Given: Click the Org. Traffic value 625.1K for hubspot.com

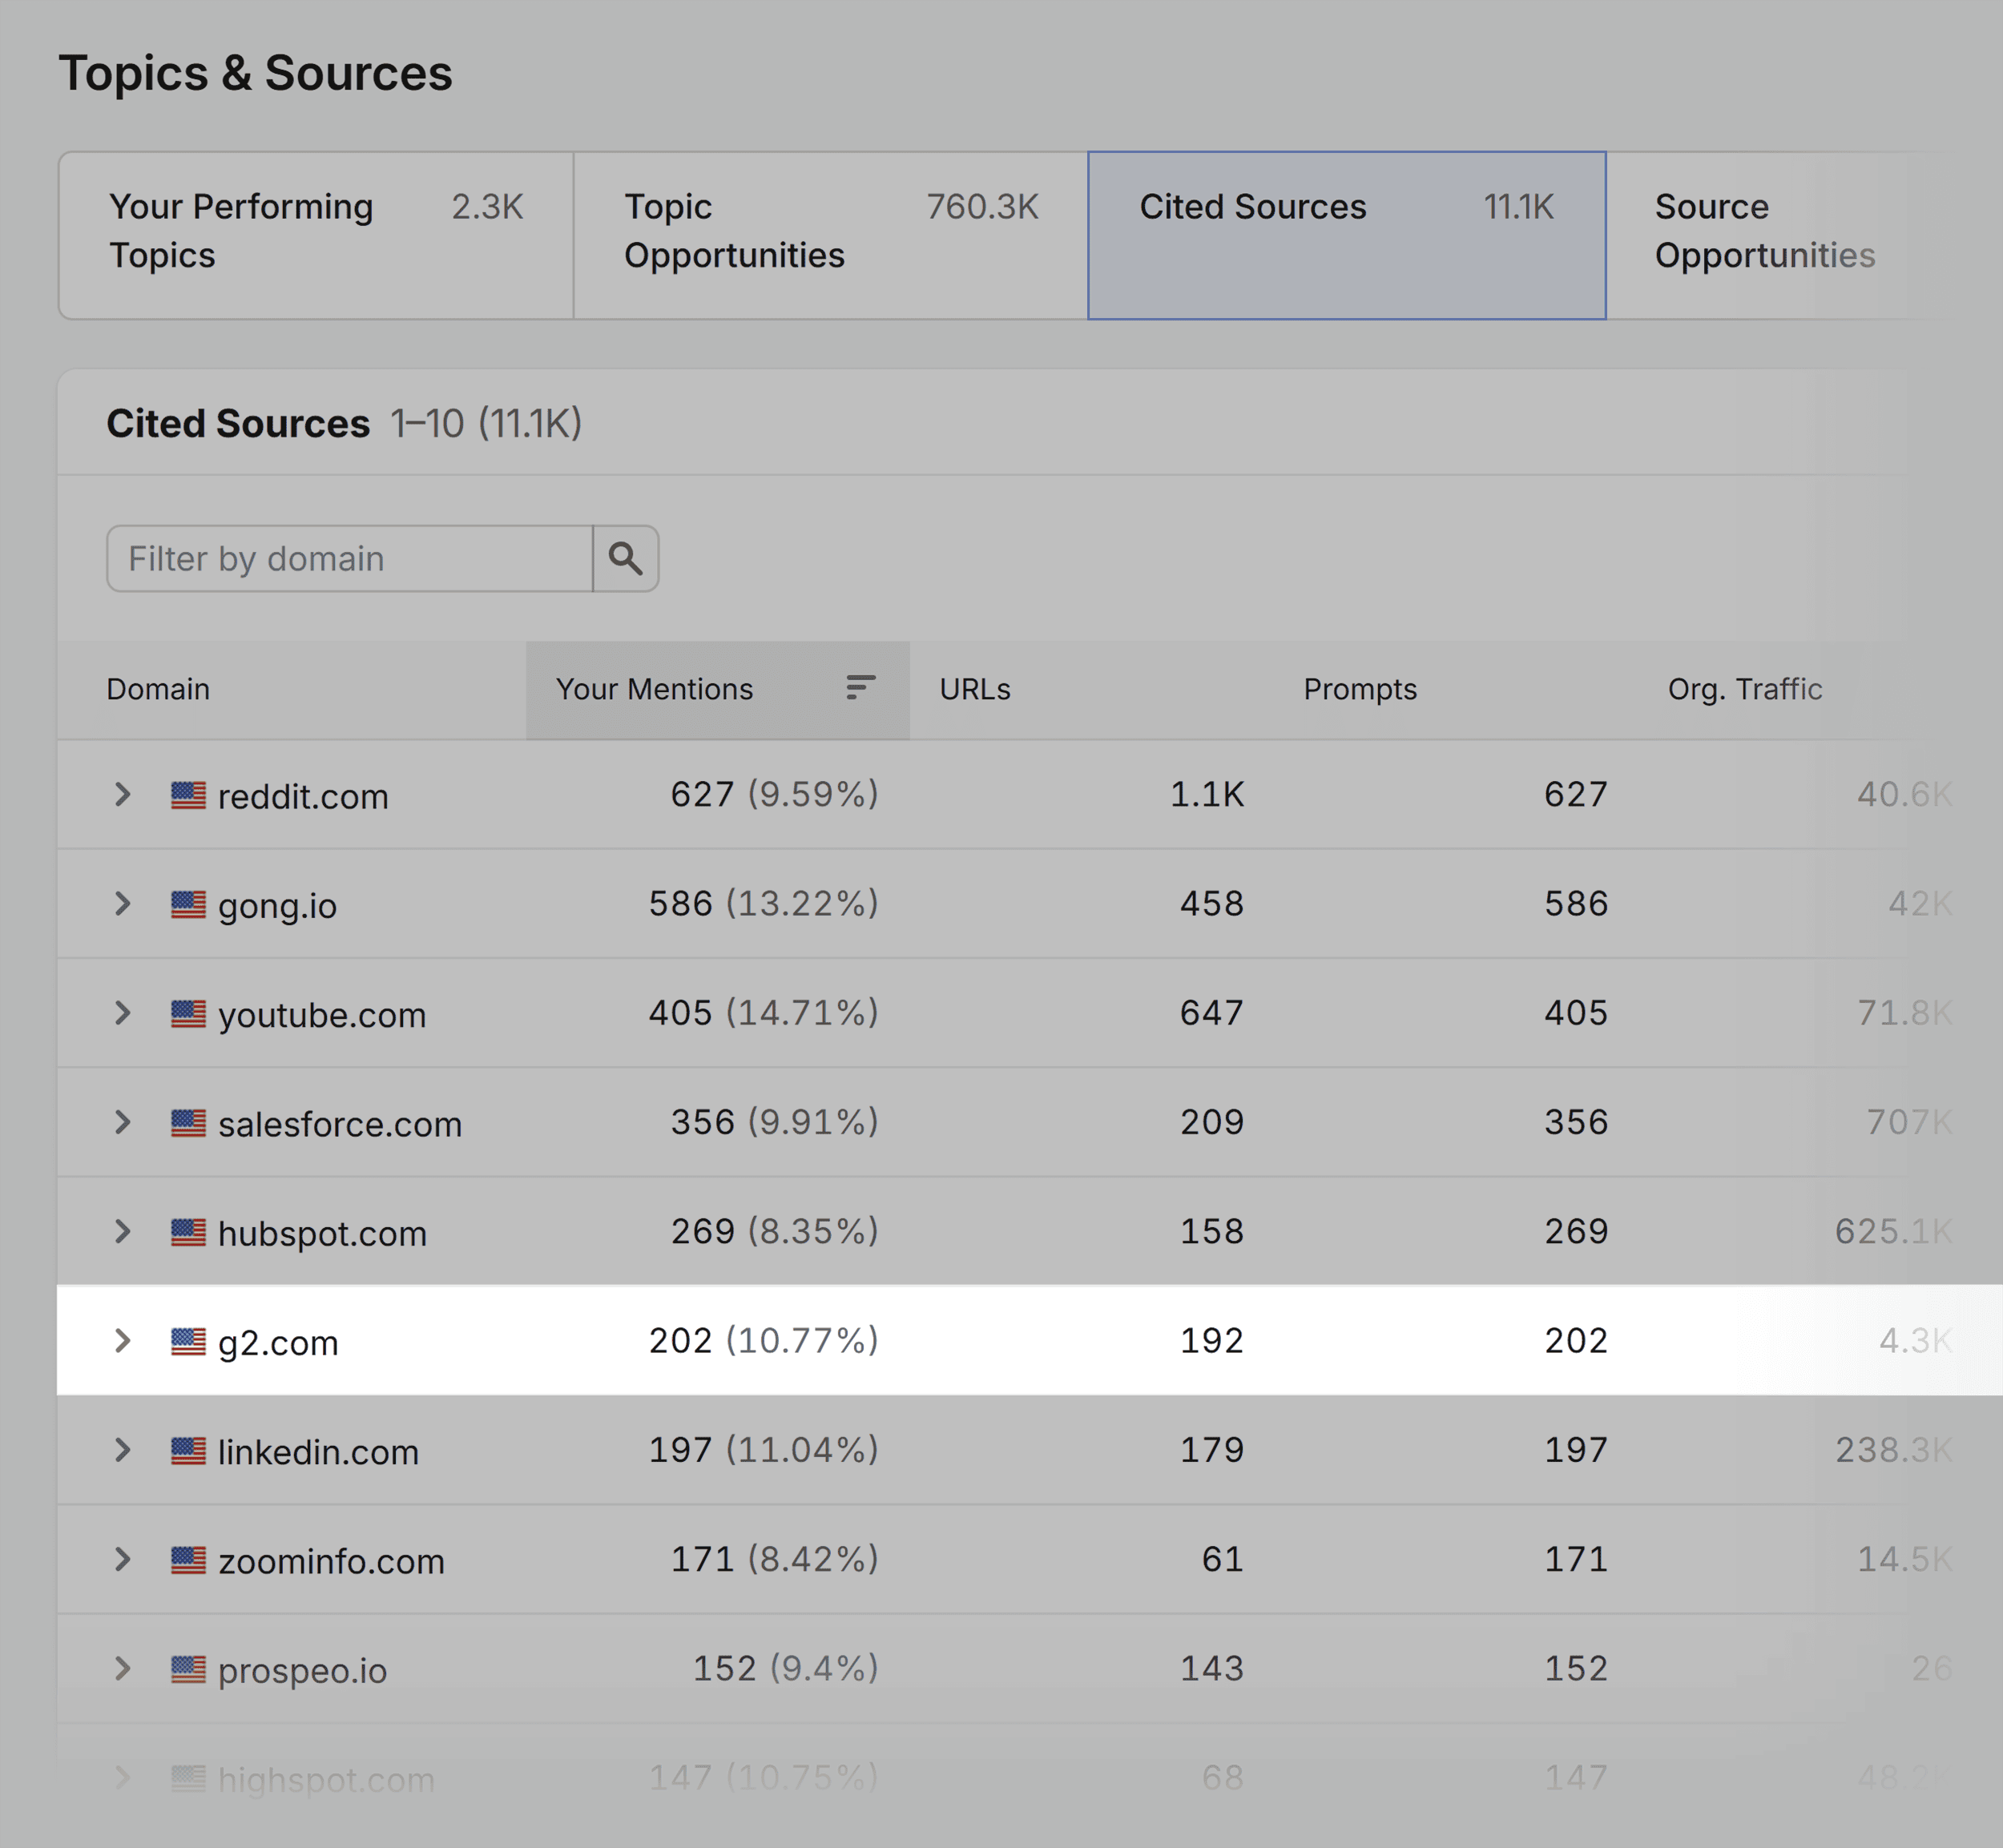Looking at the screenshot, I should pyautogui.click(x=1893, y=1231).
